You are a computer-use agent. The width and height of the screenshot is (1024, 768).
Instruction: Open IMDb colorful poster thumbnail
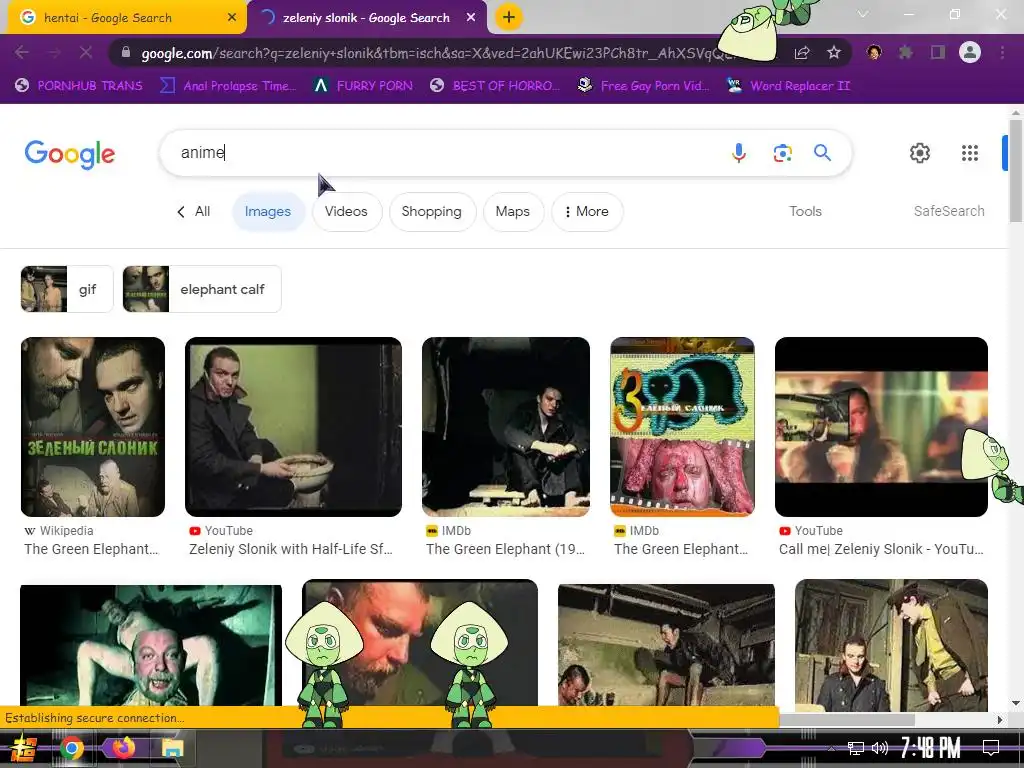(682, 427)
